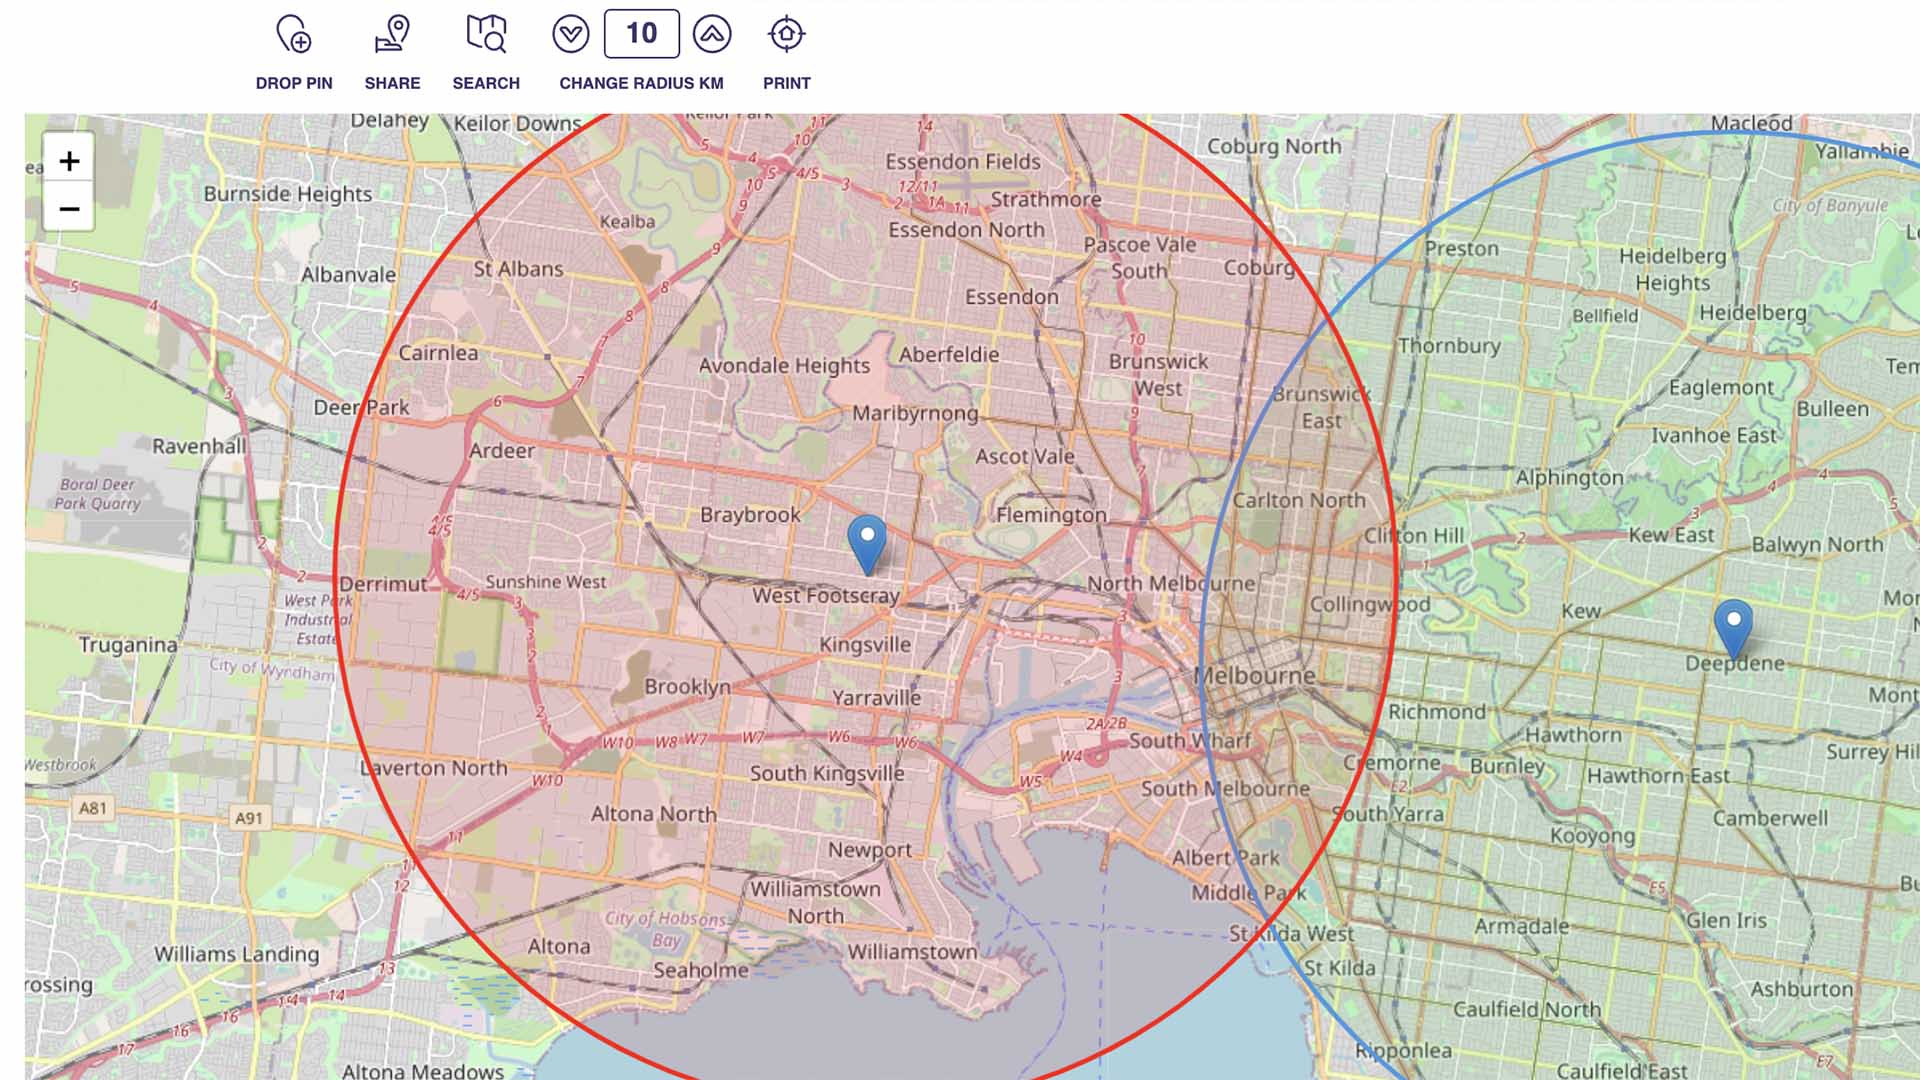Viewport: 1920px width, 1080px height.
Task: Click the Print icon
Action: point(787,34)
